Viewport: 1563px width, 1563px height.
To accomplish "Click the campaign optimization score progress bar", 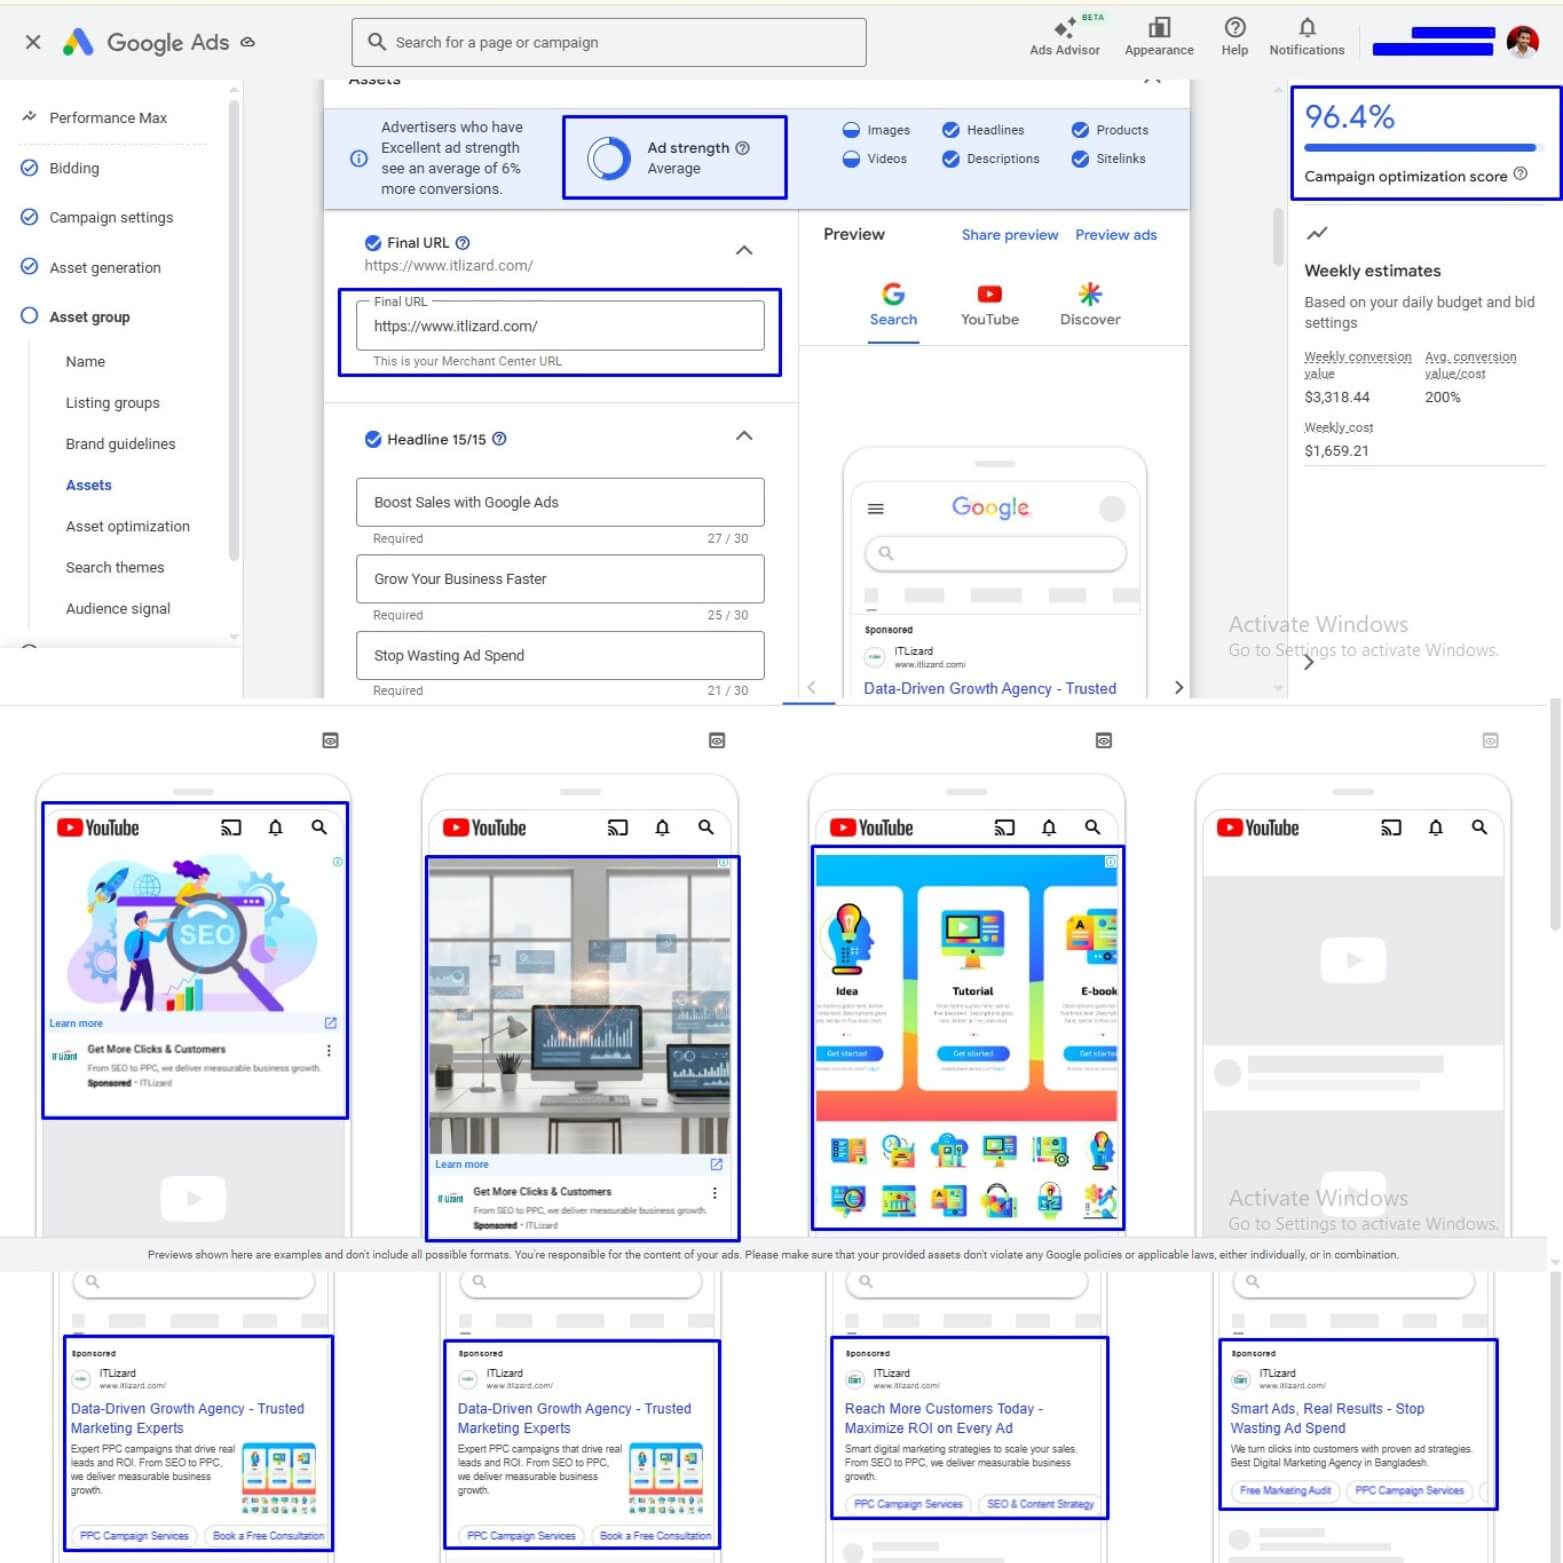I will click(1419, 148).
